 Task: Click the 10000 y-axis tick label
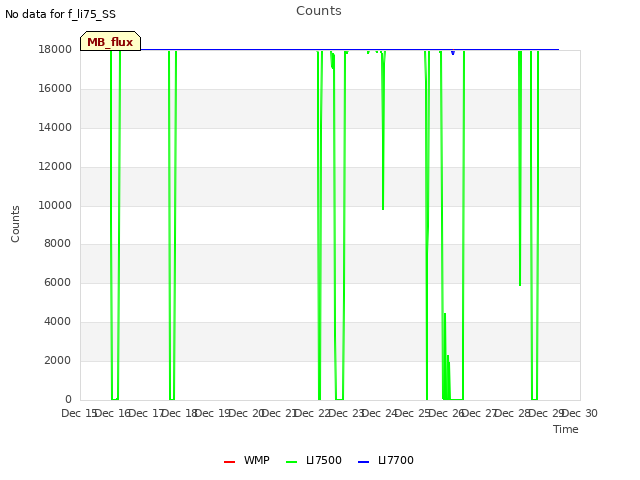coord(55,205)
